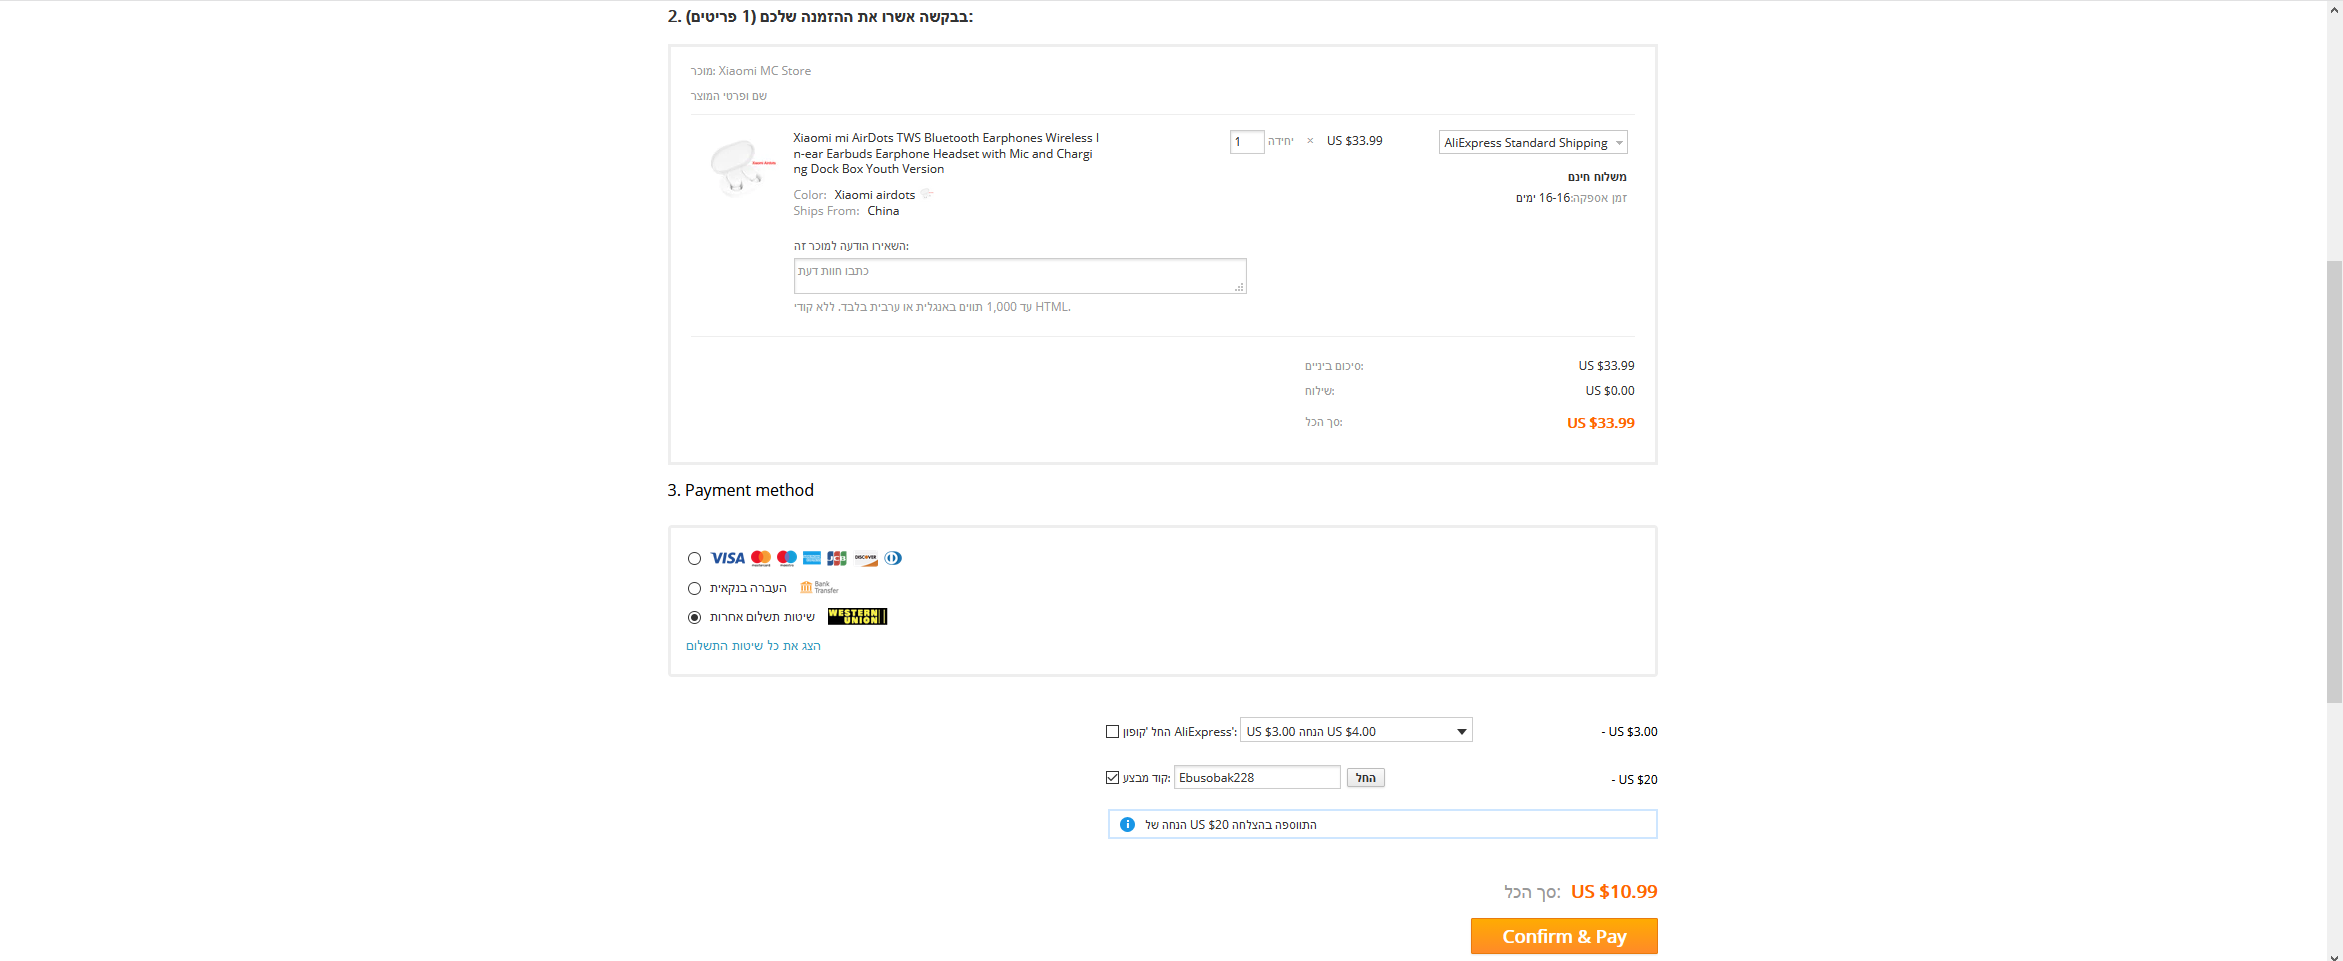
Task: Click the JCB card logo
Action: tap(837, 558)
